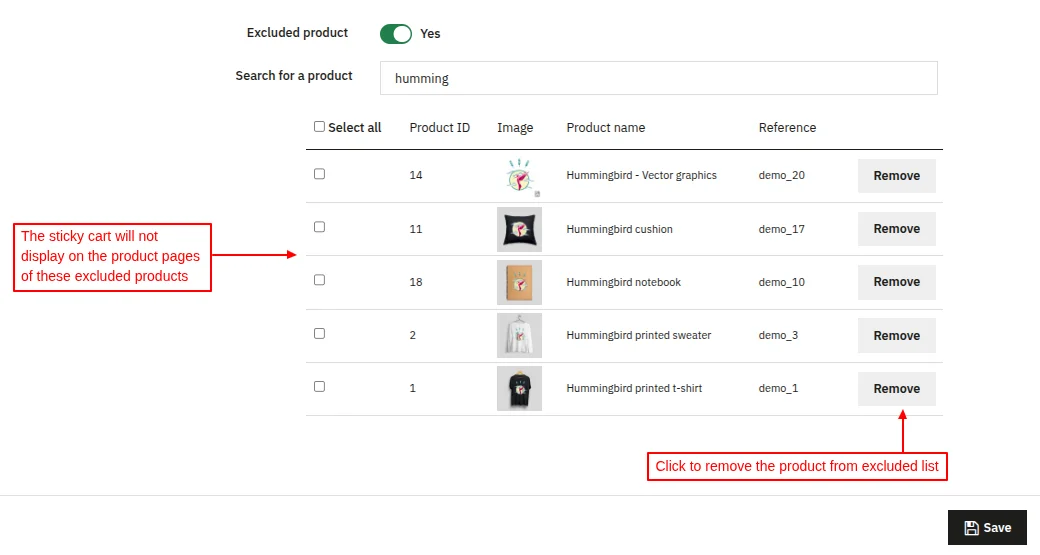Remove Hummingbird notebook from excluded list
The image size is (1040, 555).
897,282
